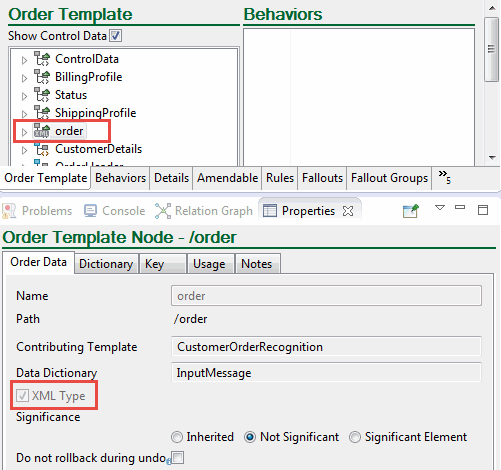
Task: Click the Status node icon
Action: pos(42,95)
